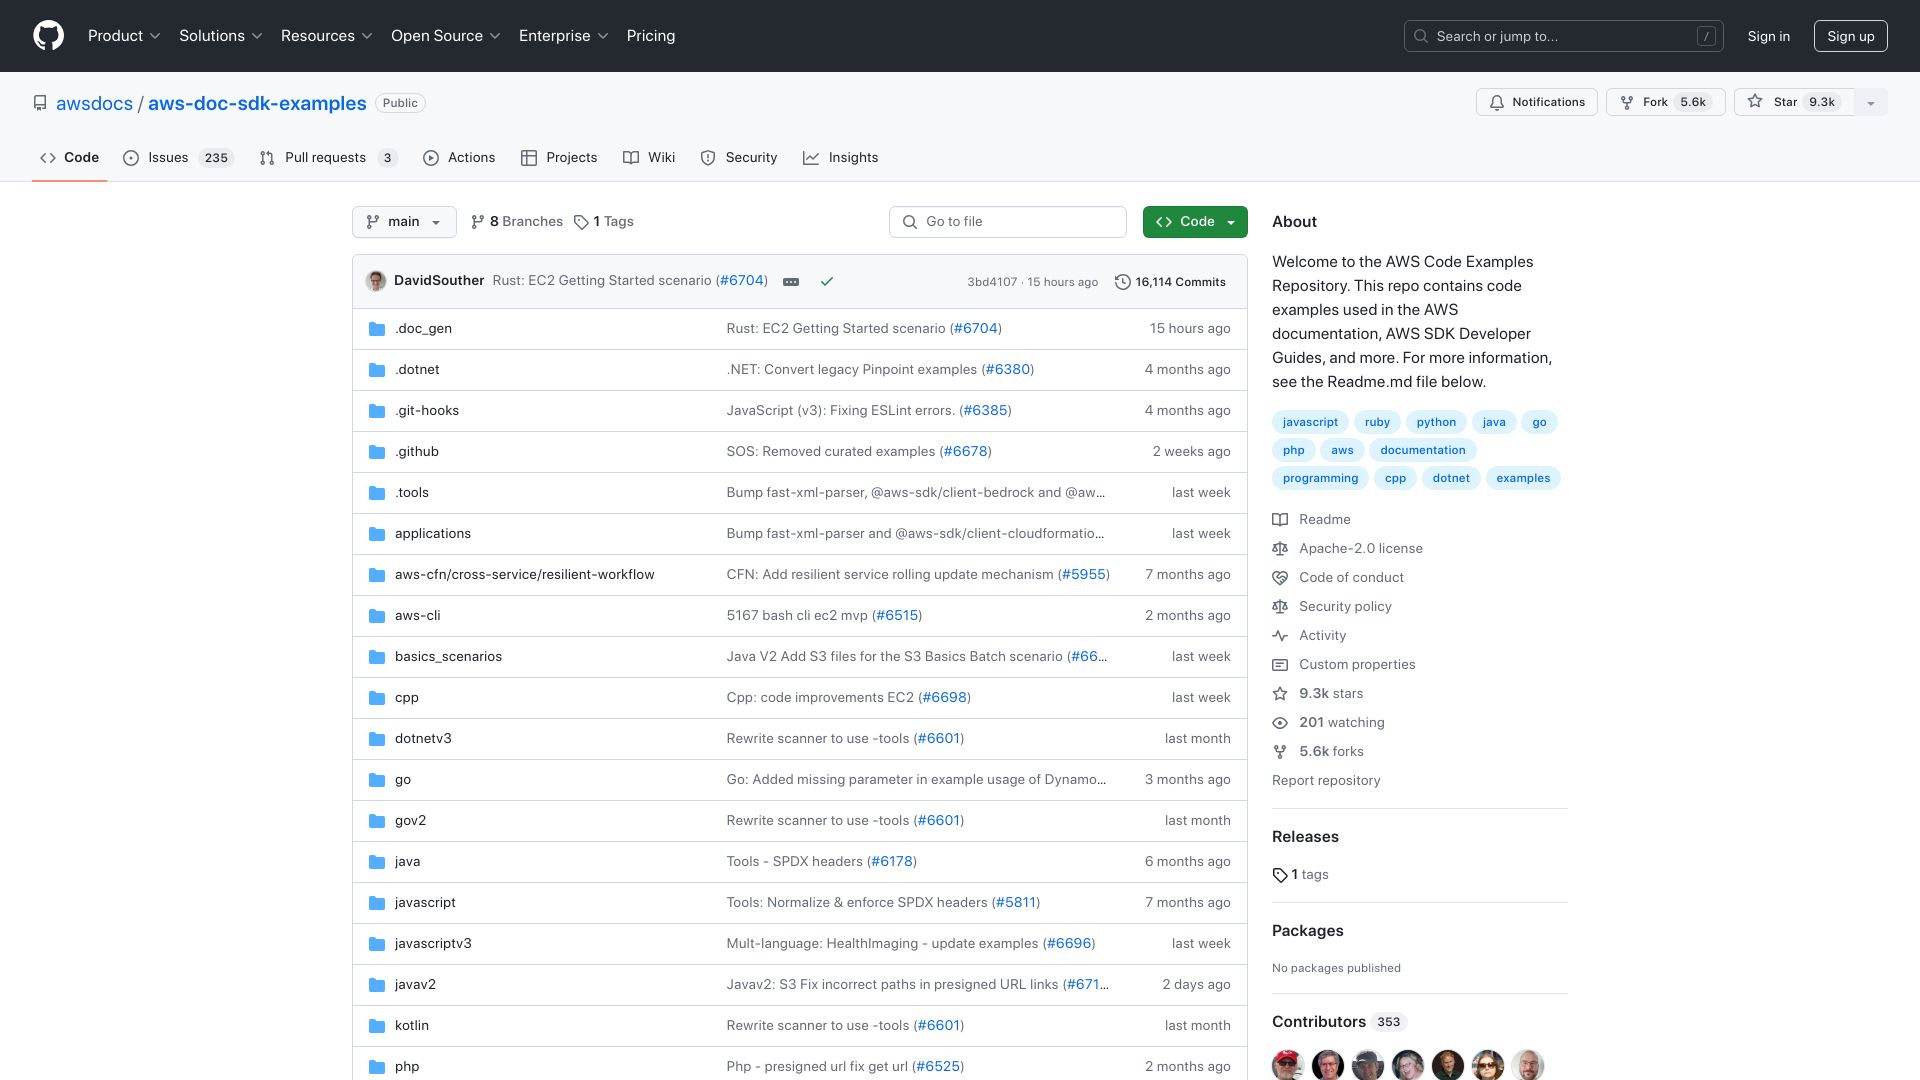View 16,114 Commits history
The width and height of the screenshot is (1920, 1080).
(1170, 282)
